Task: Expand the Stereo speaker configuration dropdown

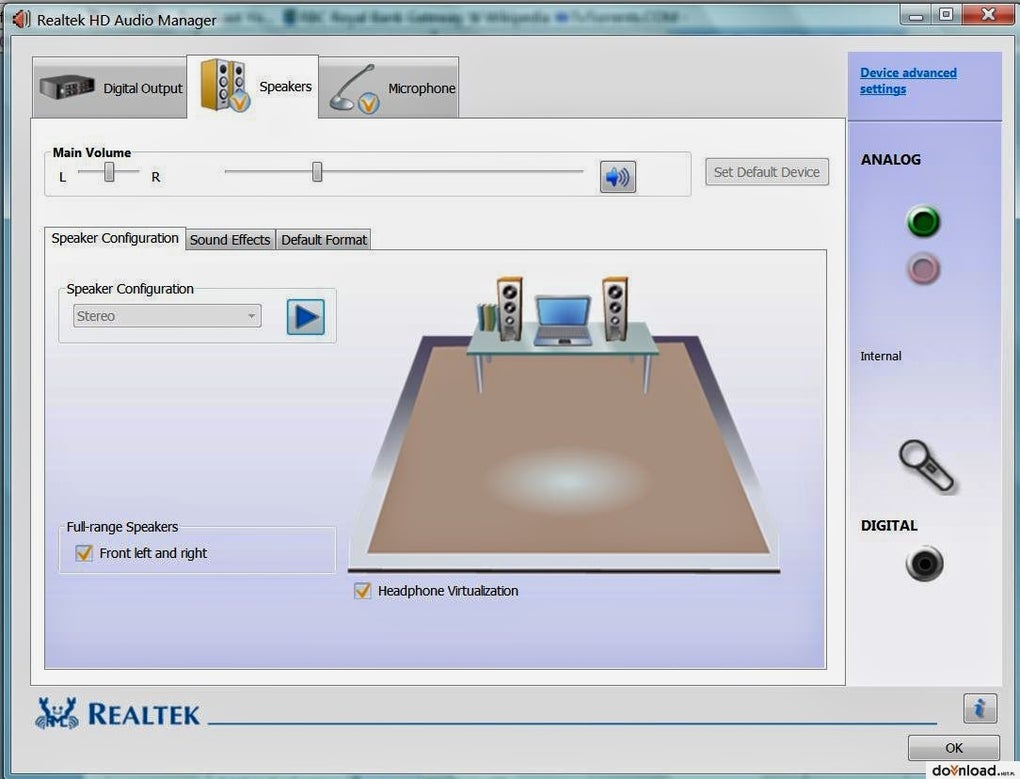Action: [x=167, y=316]
